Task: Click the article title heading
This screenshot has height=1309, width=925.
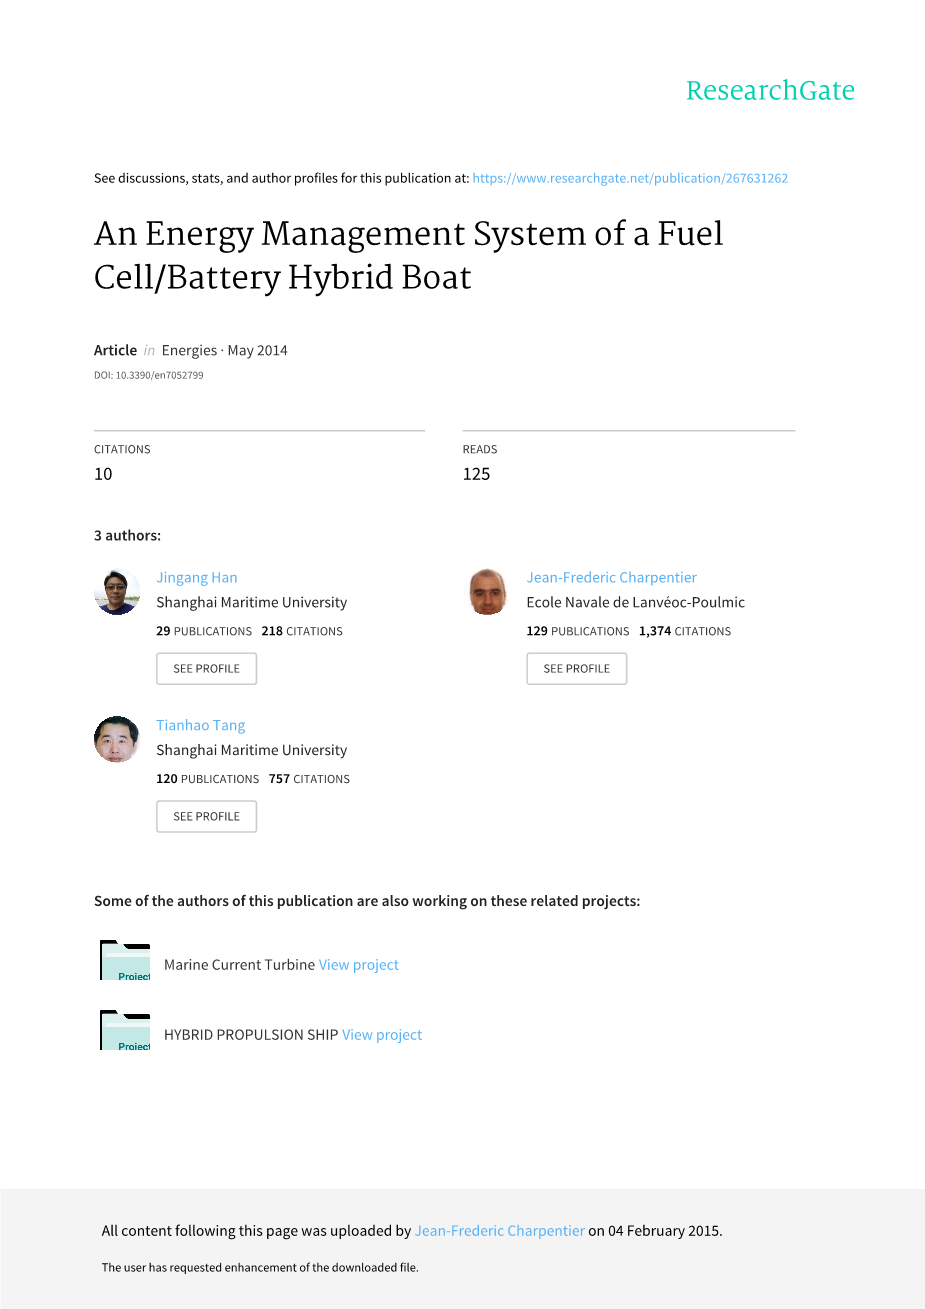Action: [408, 255]
